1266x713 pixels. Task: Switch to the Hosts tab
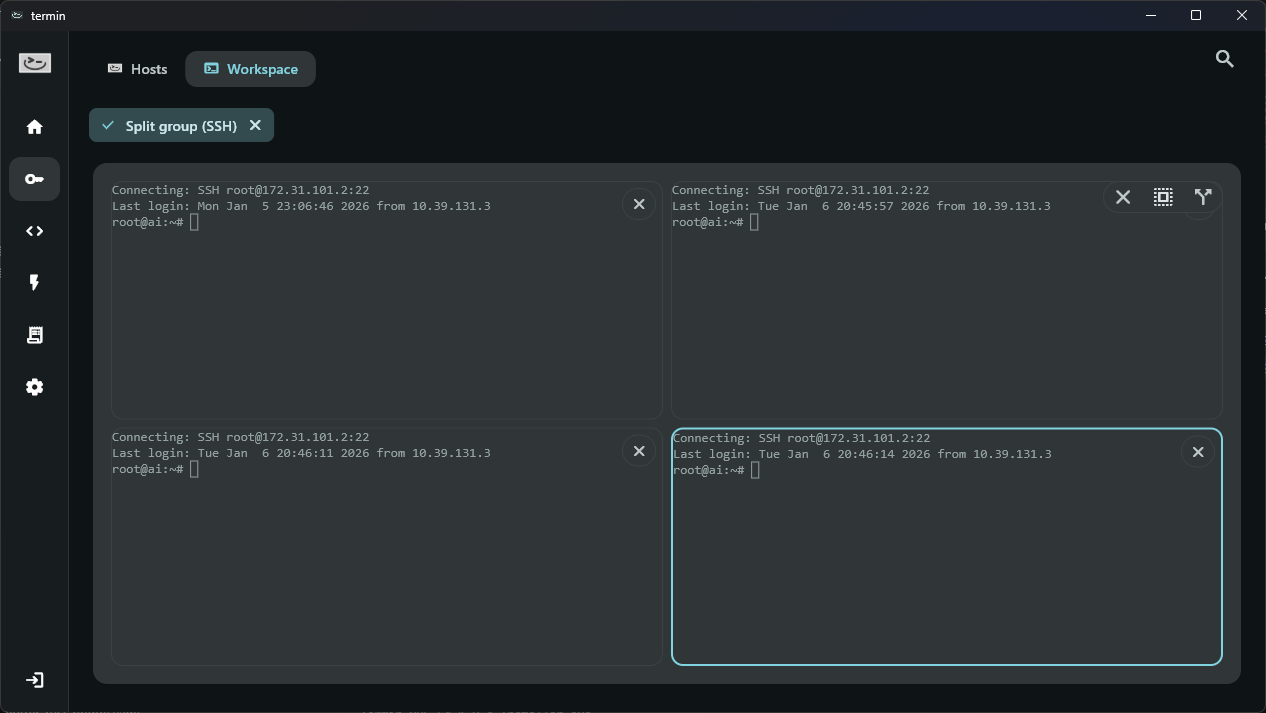[138, 69]
